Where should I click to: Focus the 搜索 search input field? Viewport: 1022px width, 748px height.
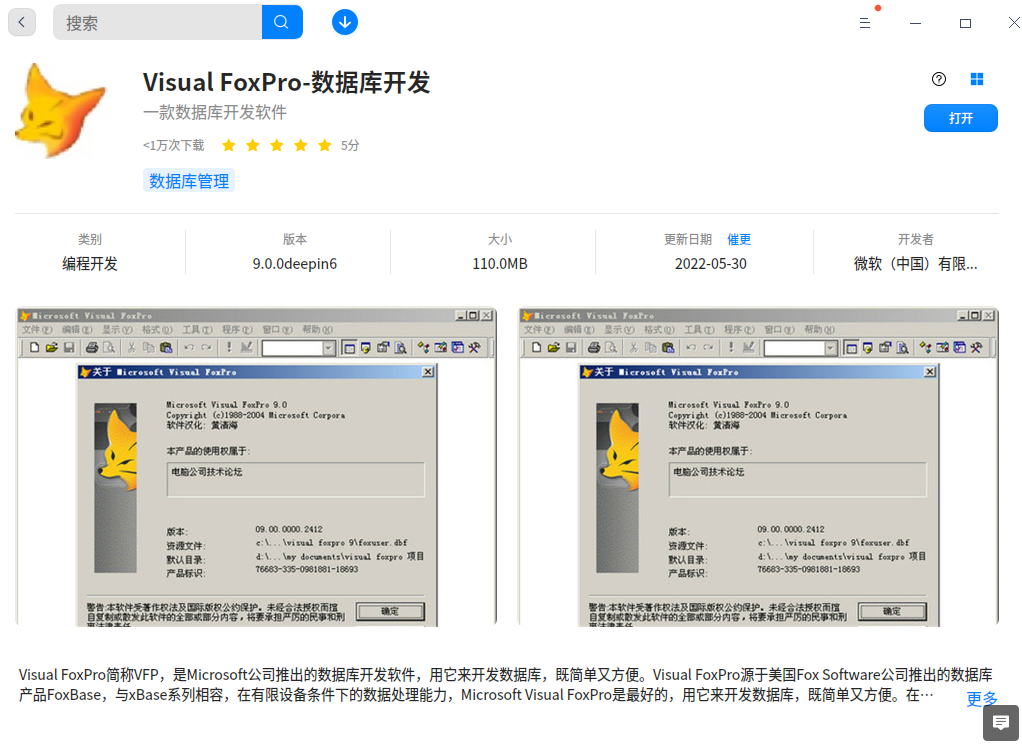(x=158, y=22)
